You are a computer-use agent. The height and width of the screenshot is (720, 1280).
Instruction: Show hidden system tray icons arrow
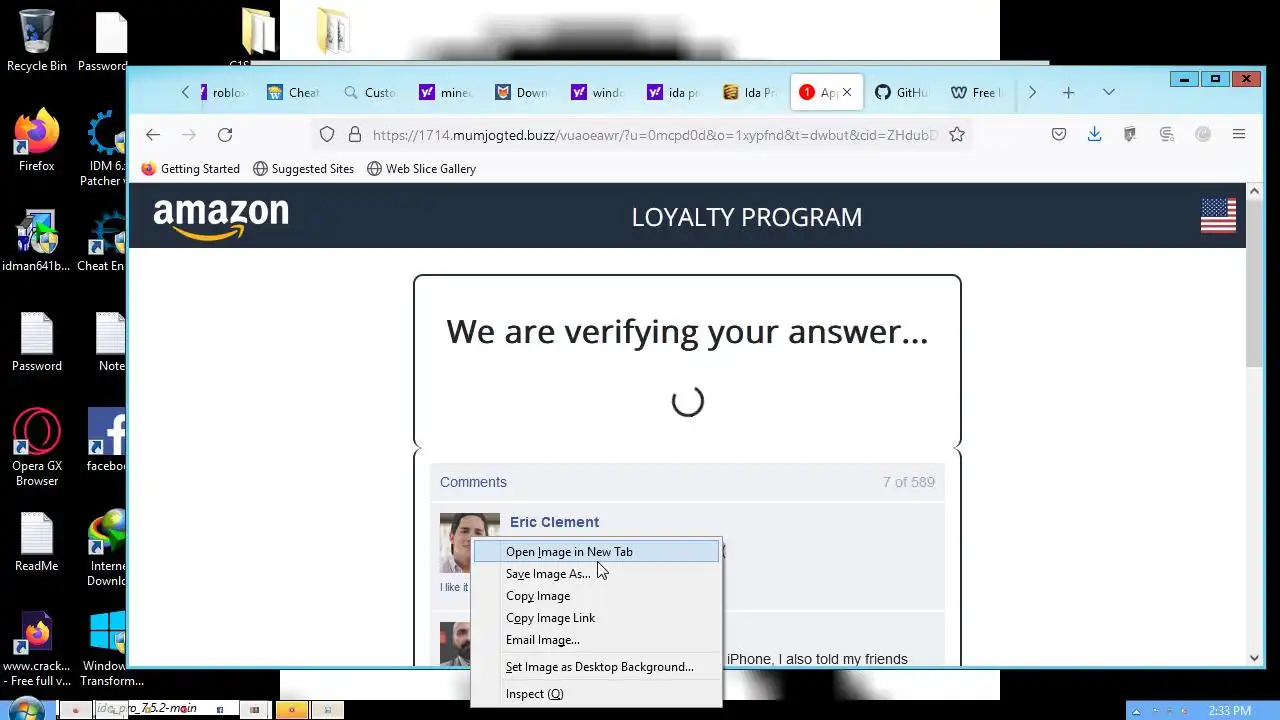click(x=1136, y=711)
